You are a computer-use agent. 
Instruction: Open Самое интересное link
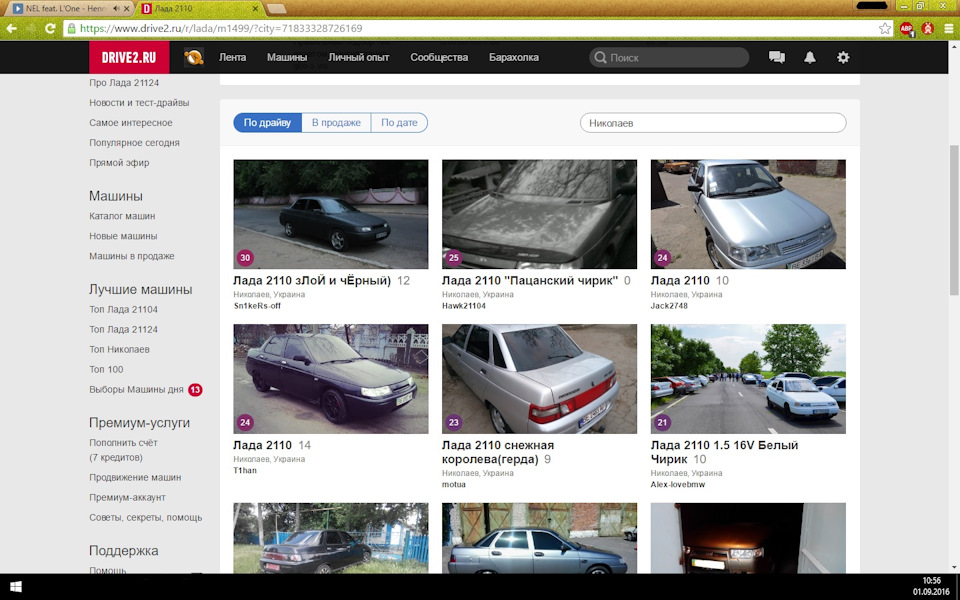click(131, 122)
